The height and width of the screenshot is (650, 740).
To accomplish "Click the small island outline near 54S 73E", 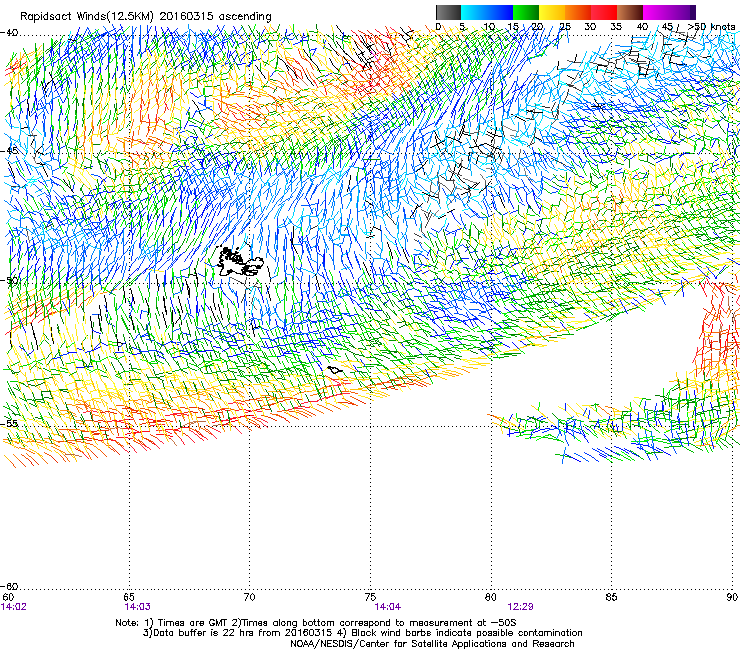I will 335,371.
